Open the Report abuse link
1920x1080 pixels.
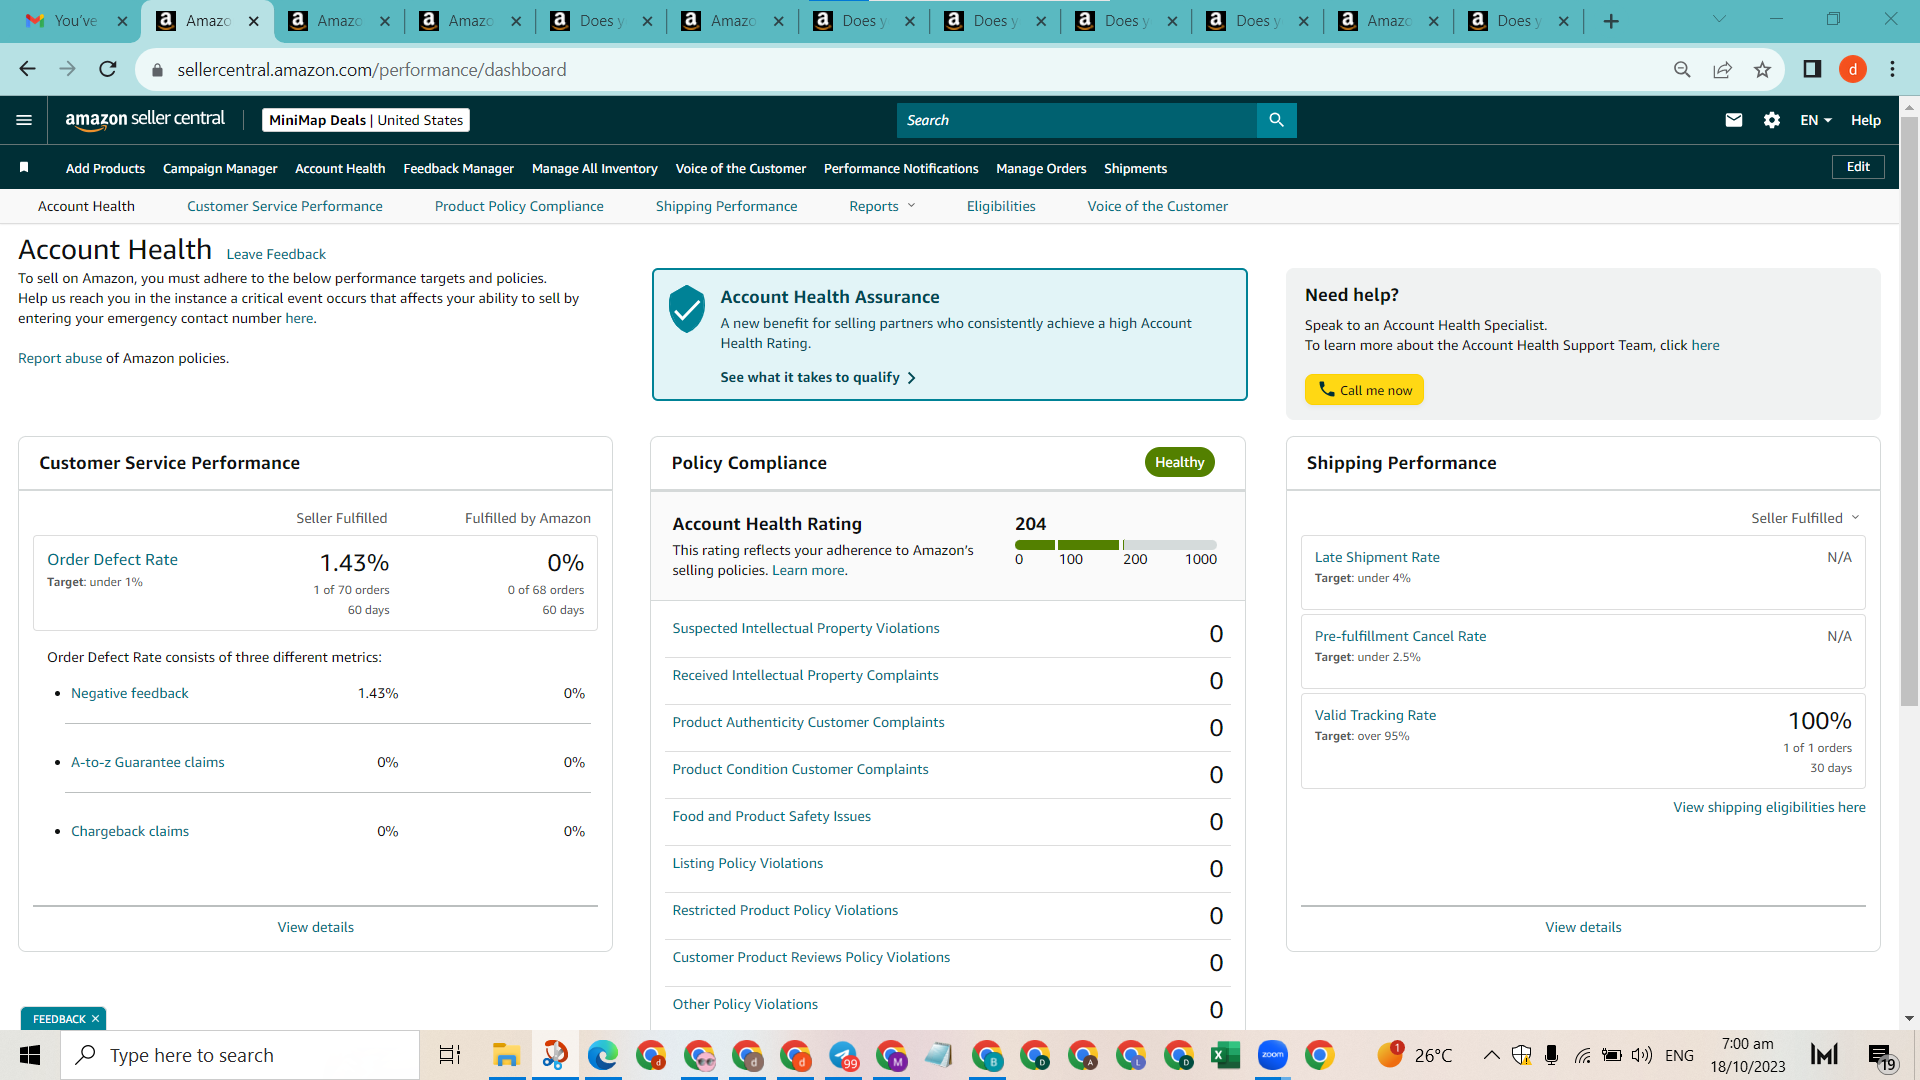tap(60, 358)
